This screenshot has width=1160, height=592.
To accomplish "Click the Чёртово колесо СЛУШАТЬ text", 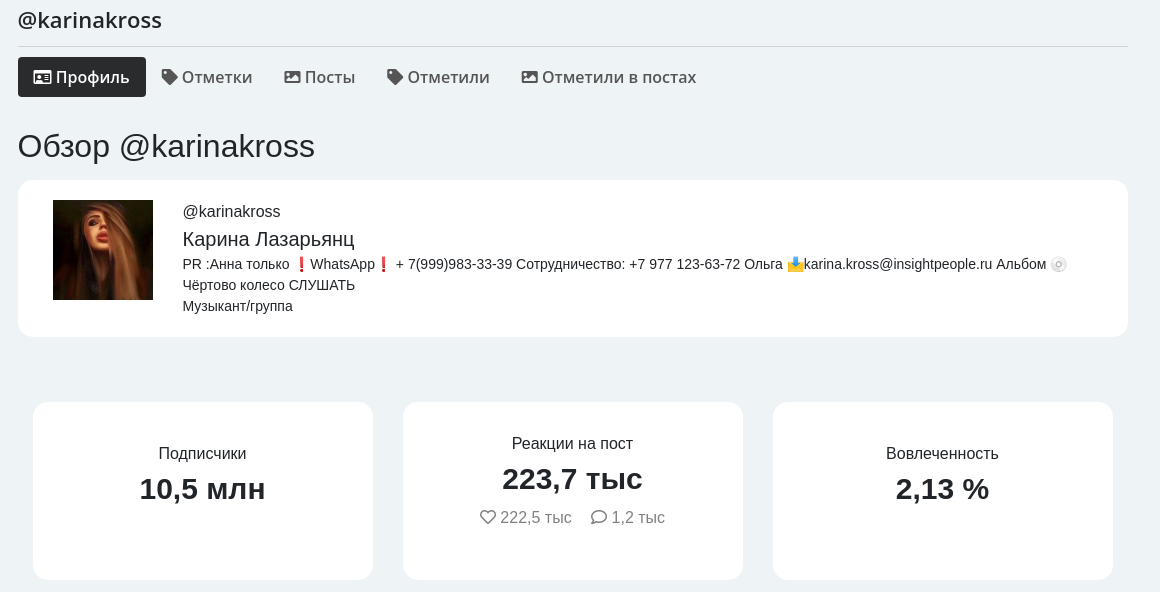I will 269,286.
